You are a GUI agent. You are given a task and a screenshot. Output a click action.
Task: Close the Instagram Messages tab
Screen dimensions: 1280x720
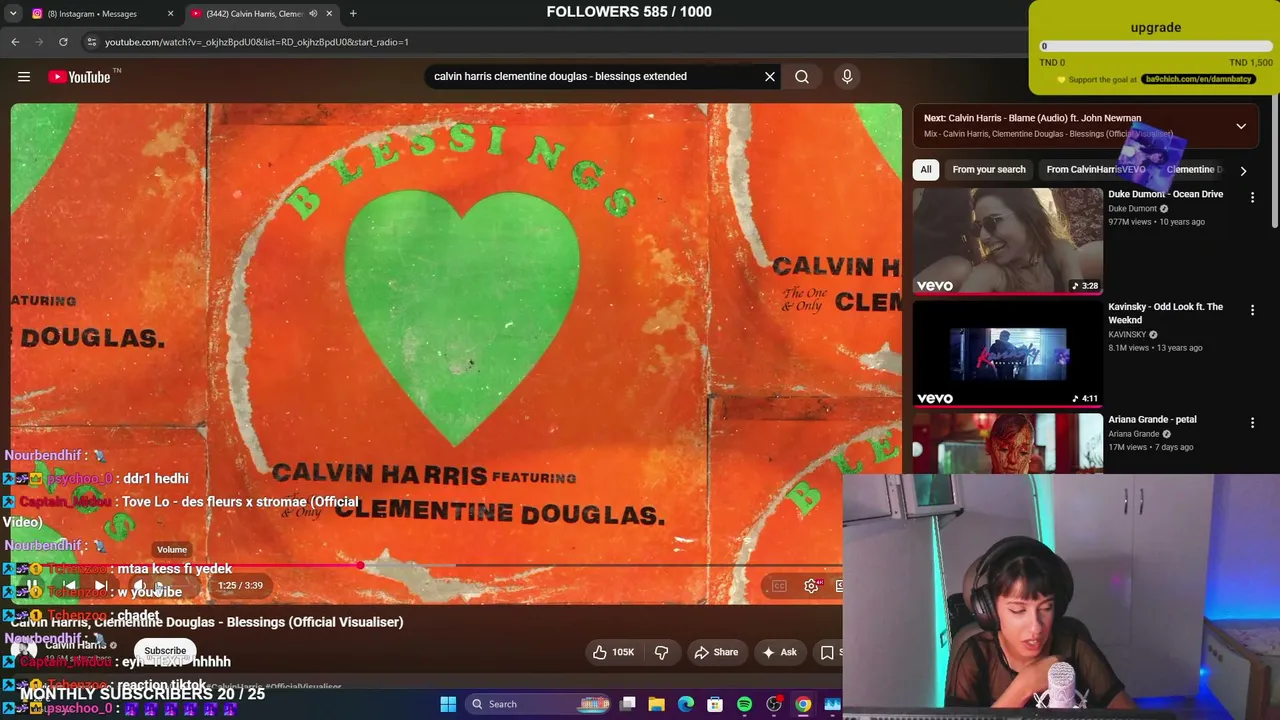(x=170, y=14)
